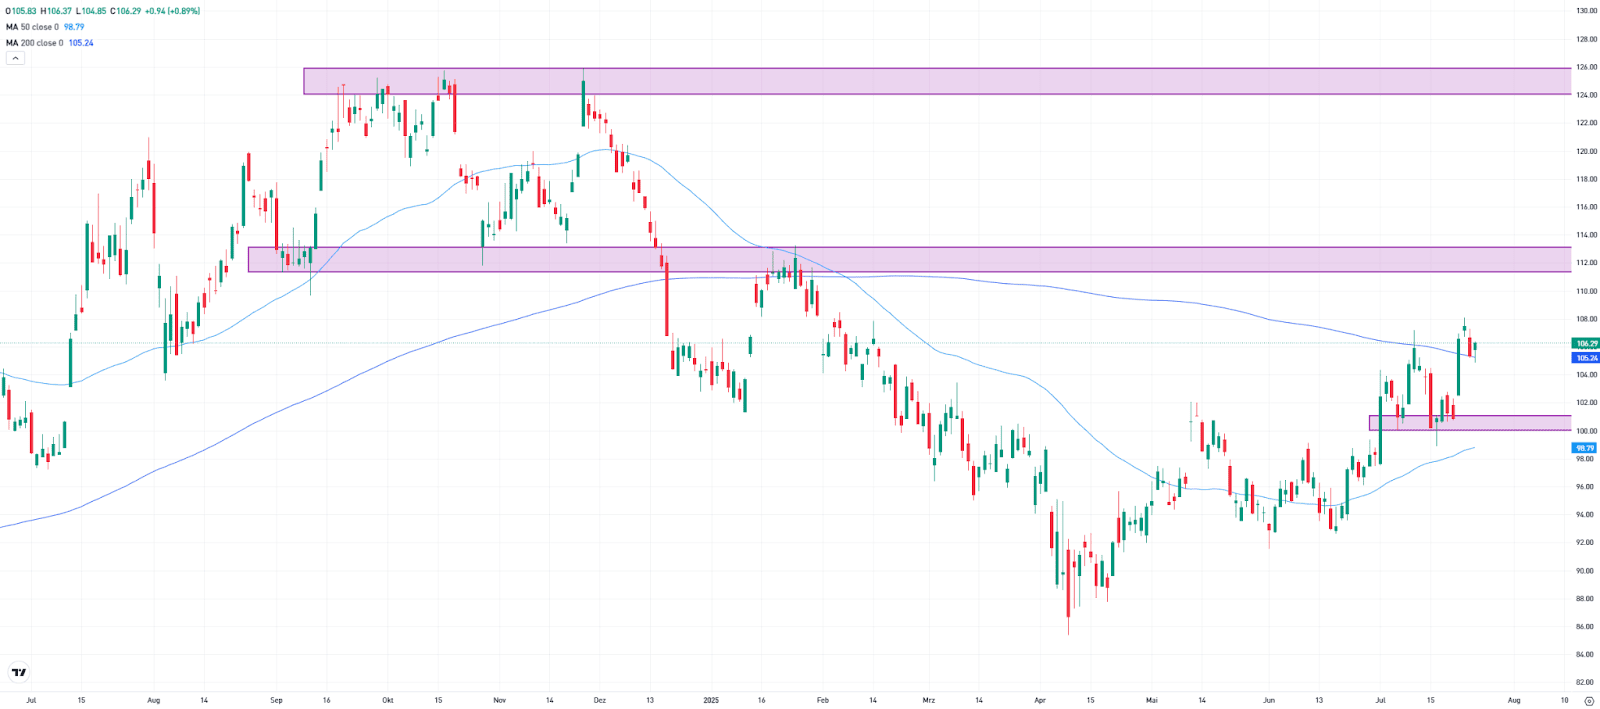Image resolution: width=1600 pixels, height=709 pixels.
Task: Select the MA 200 close indicator legend
Action: pyautogui.click(x=34, y=43)
